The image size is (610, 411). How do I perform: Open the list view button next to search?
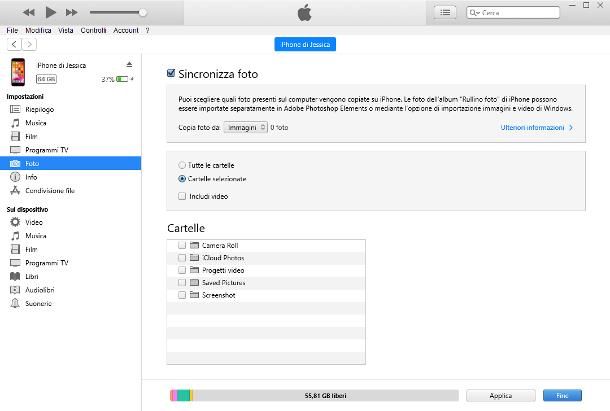coord(445,12)
